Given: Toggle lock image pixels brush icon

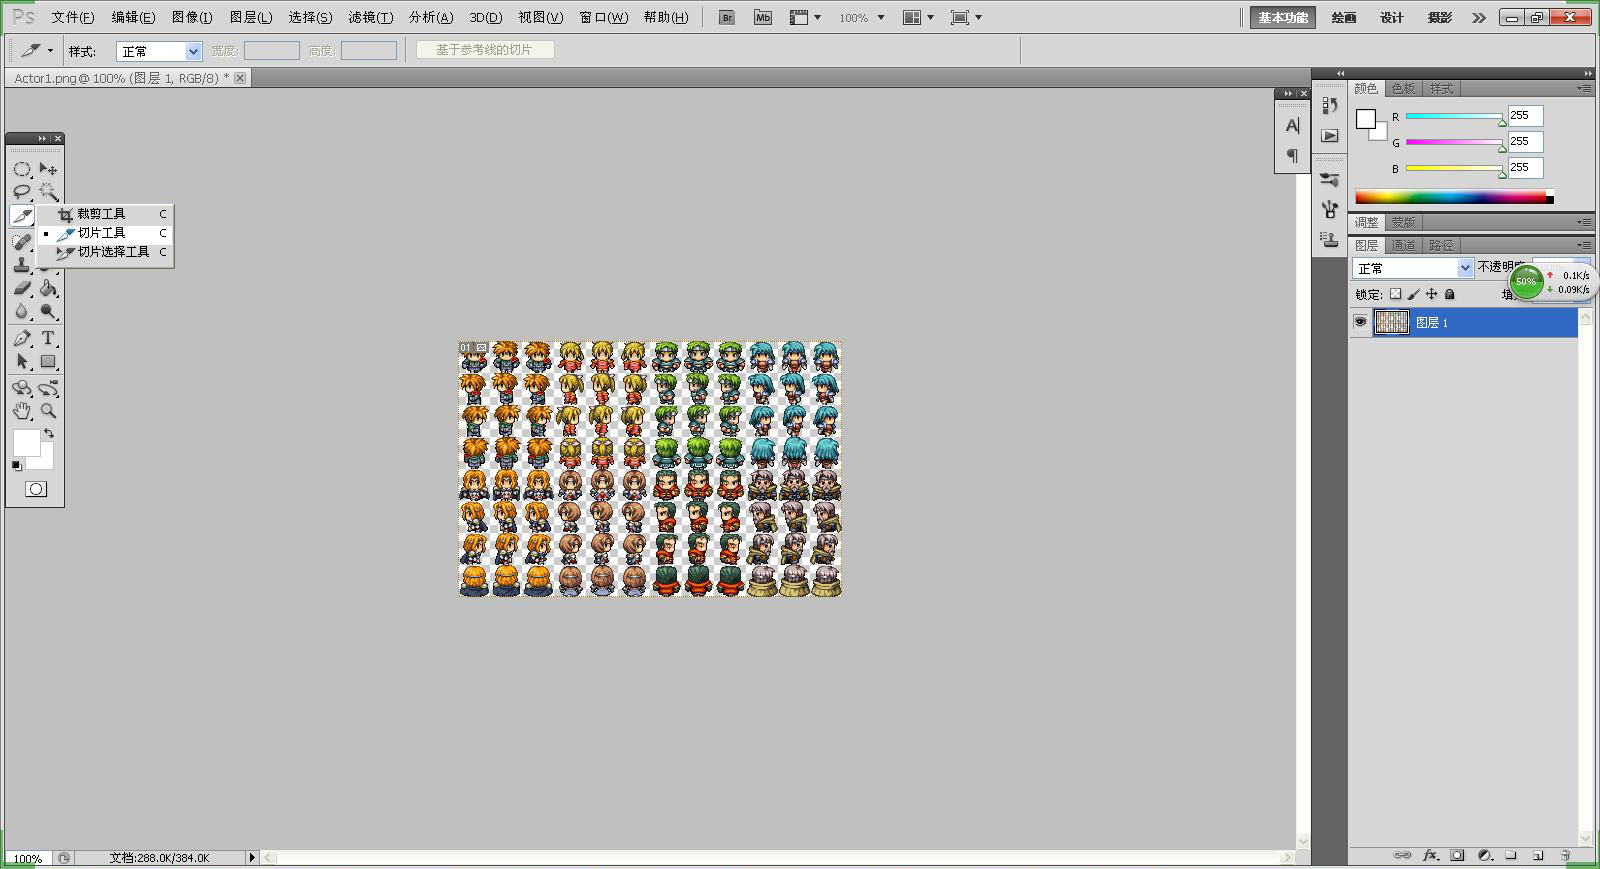Looking at the screenshot, I should point(1413,294).
